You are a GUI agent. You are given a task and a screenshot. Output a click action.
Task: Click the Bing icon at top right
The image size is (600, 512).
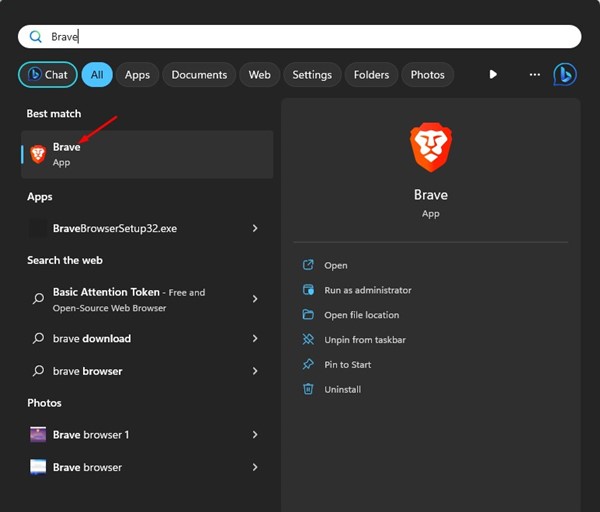point(565,74)
